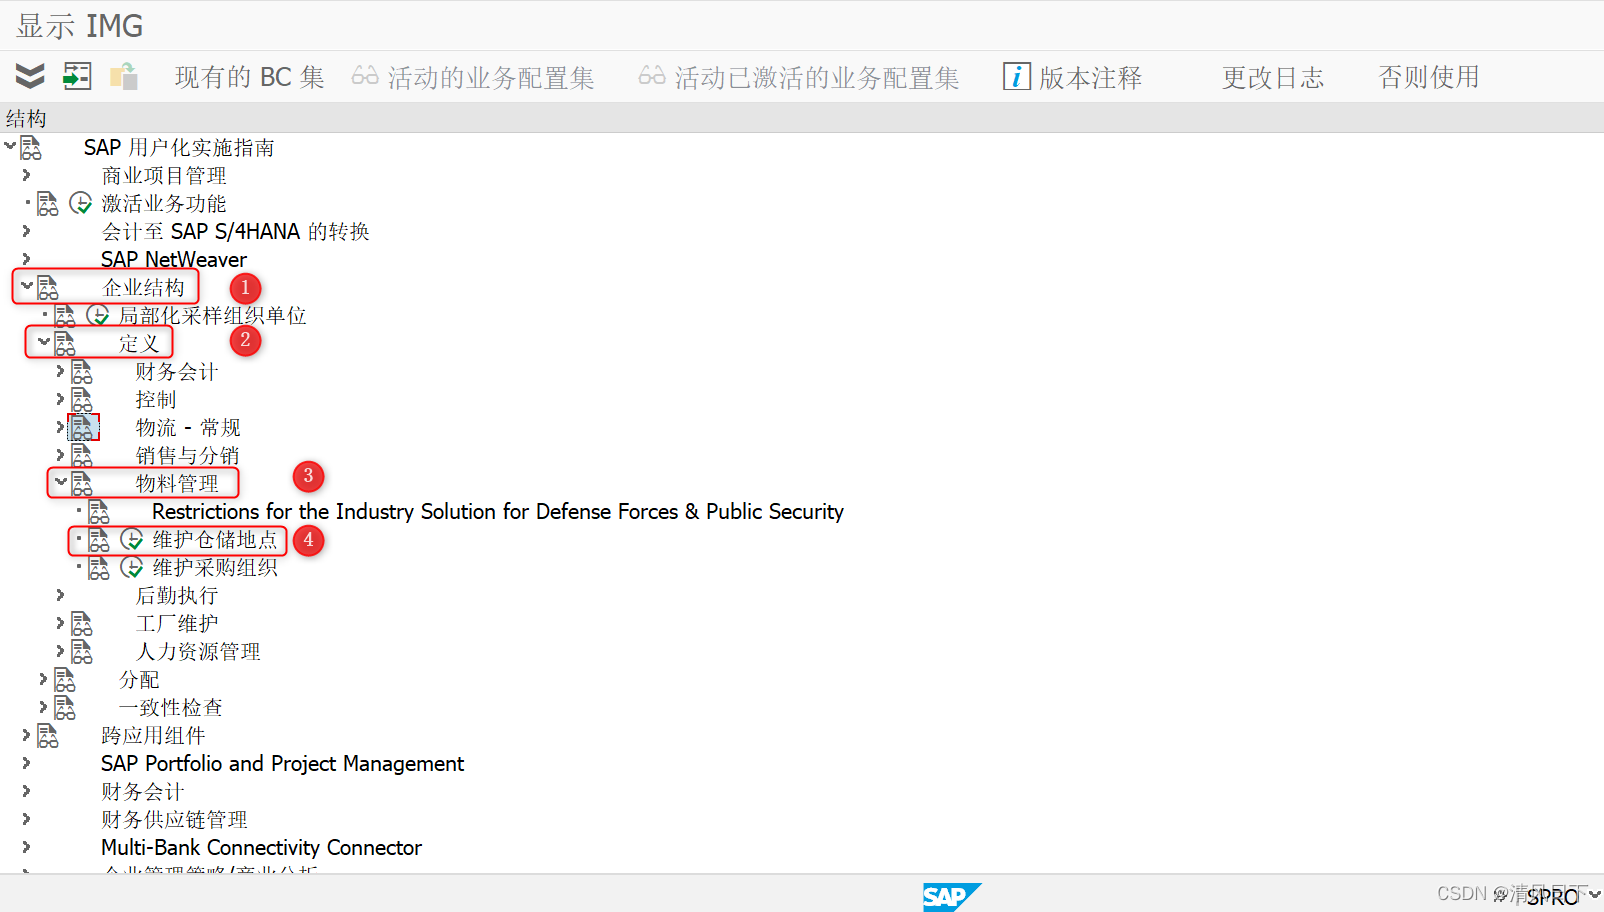Click the documentation icon of 控制
The height and width of the screenshot is (912, 1604).
pyautogui.click(x=82, y=400)
